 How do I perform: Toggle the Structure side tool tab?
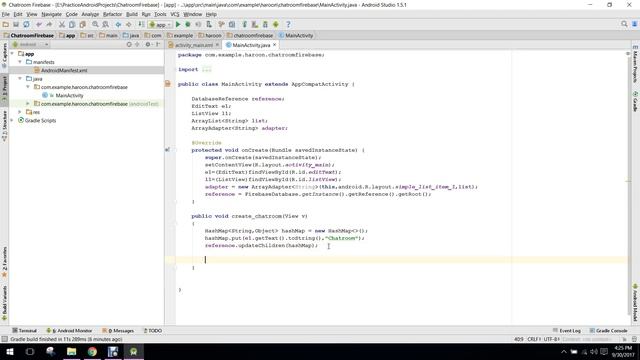[x=4, y=126]
